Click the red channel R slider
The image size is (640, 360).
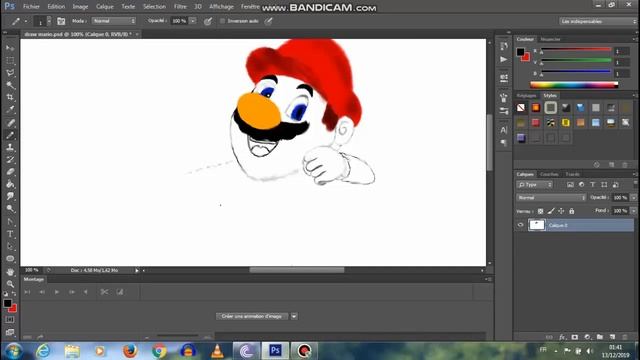(576, 50)
